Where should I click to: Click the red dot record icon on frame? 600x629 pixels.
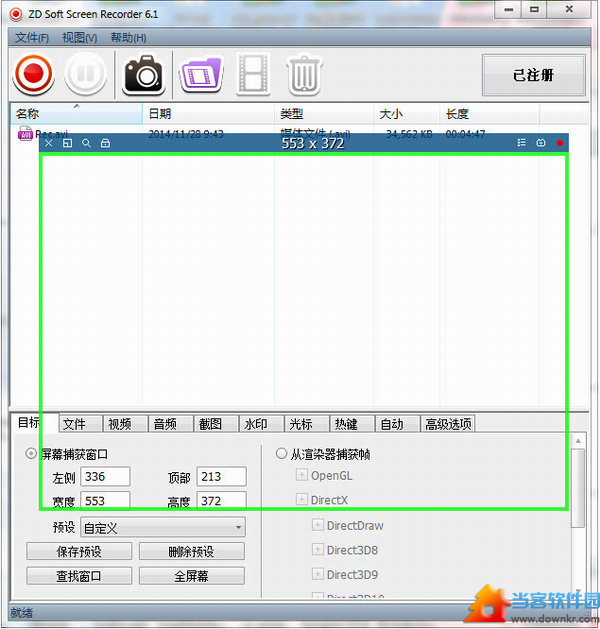coord(560,143)
